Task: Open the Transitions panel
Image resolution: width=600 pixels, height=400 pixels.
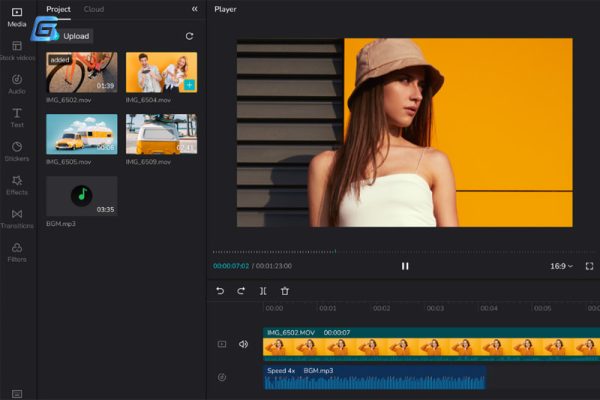Action: point(17,219)
